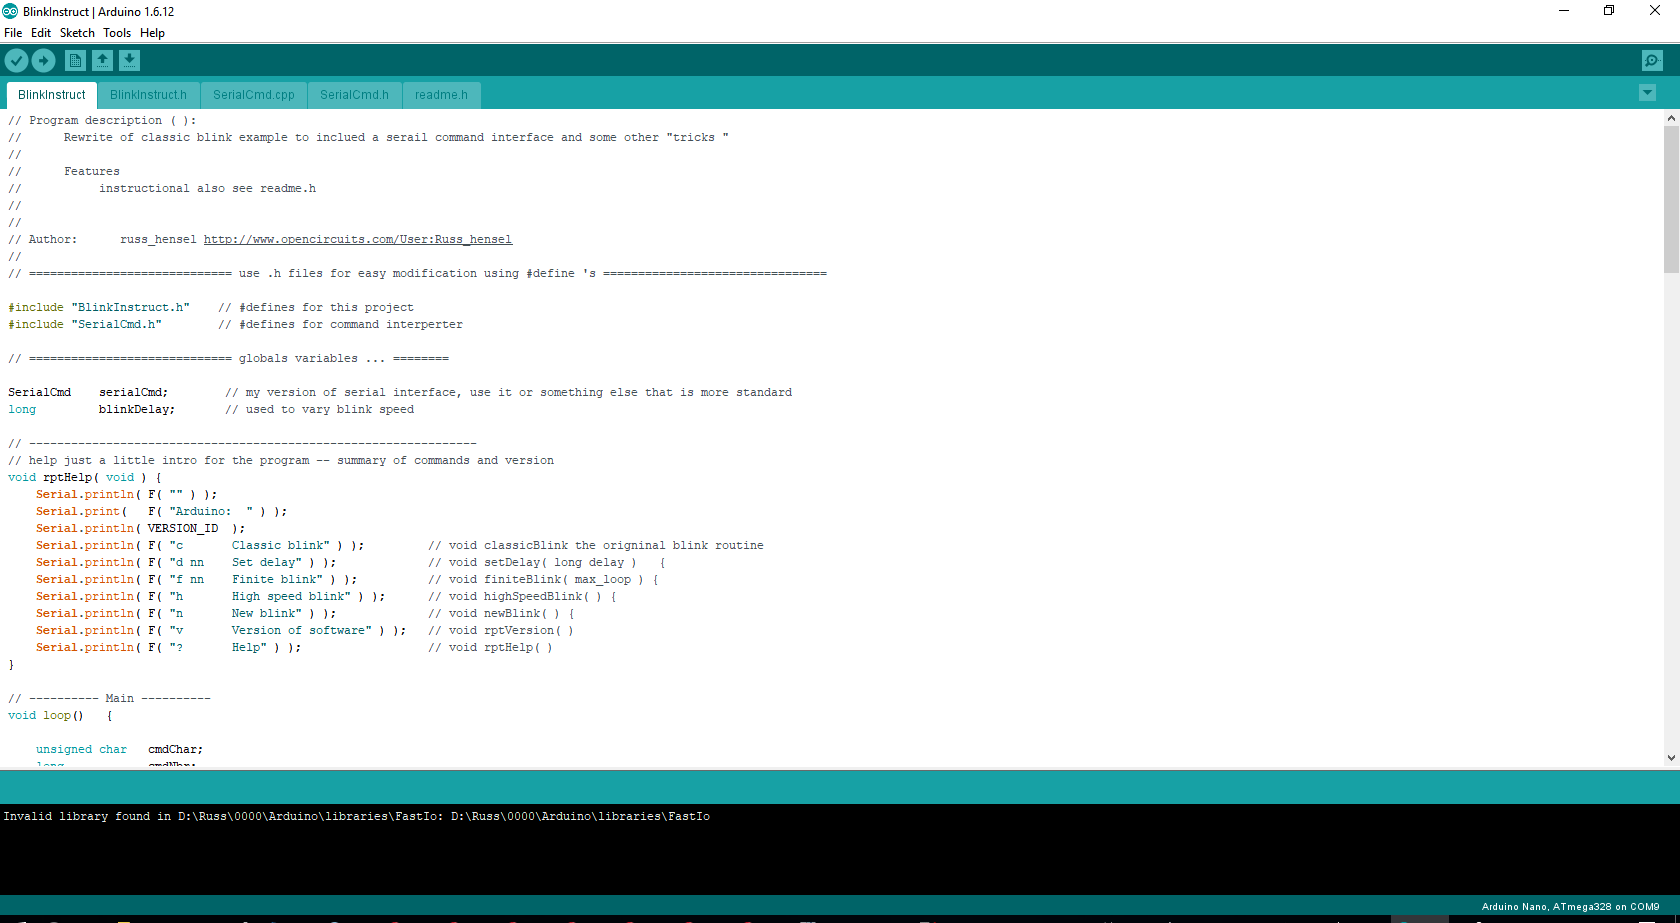The width and height of the screenshot is (1680, 923).
Task: Open the Help menu
Action: (152, 33)
